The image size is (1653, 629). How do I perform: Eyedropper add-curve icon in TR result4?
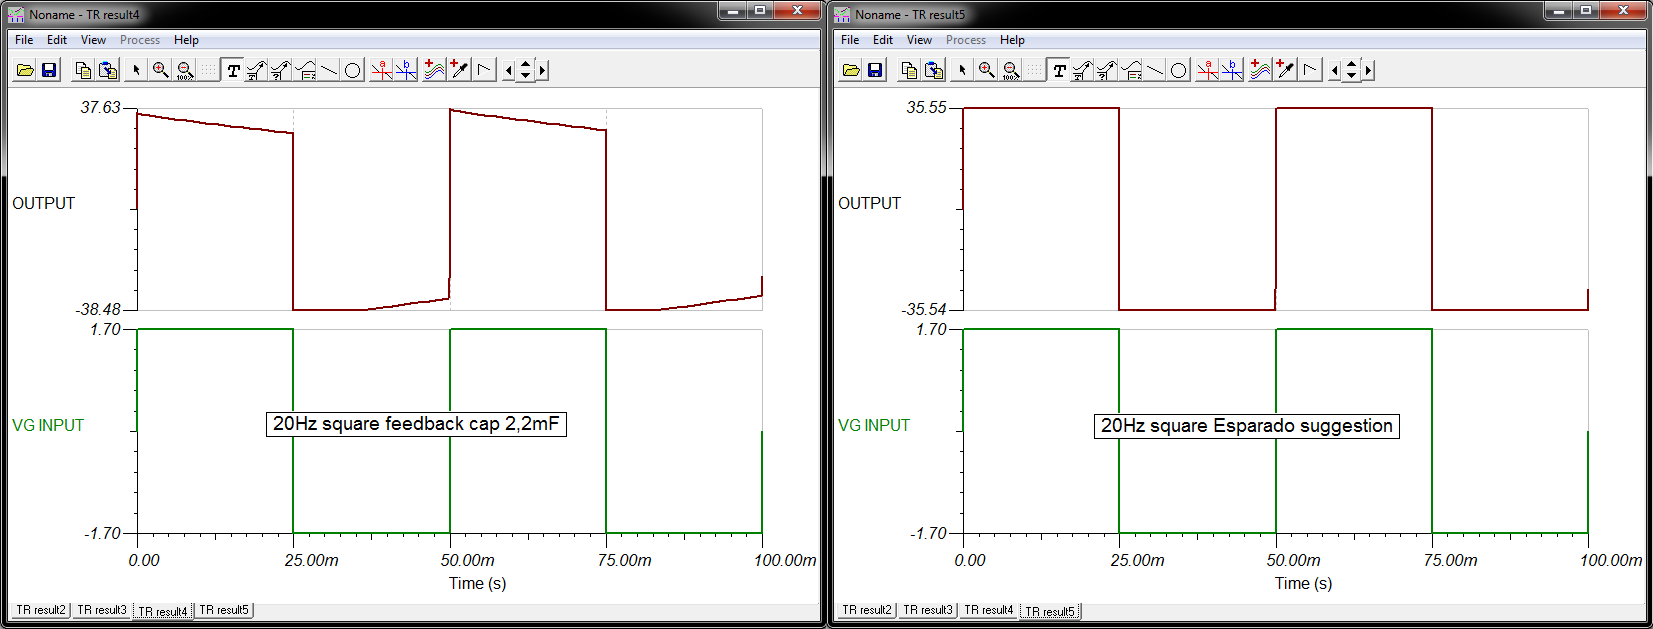[459, 70]
